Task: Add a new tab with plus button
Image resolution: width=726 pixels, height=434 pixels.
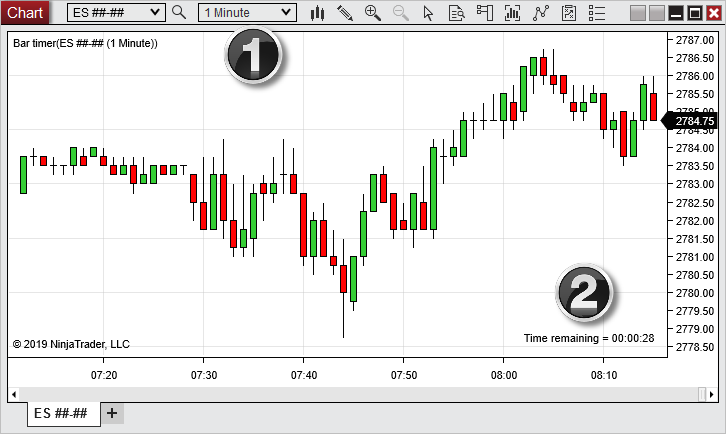Action: (112, 413)
